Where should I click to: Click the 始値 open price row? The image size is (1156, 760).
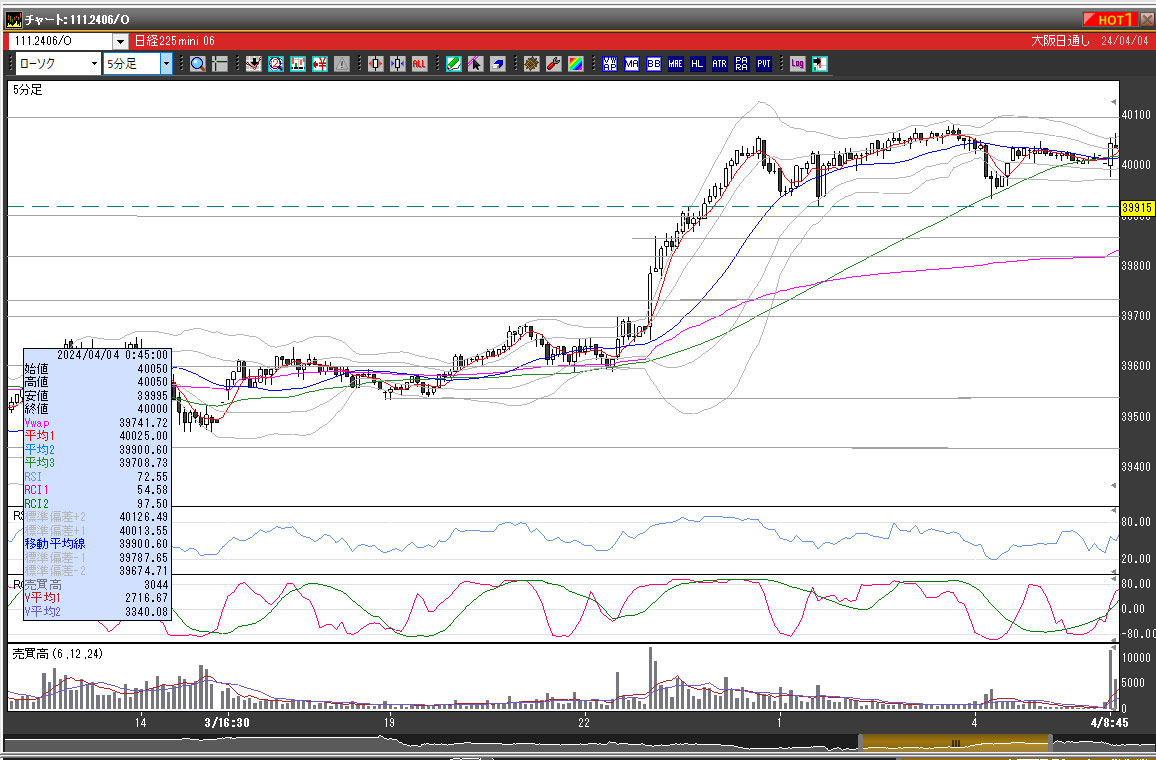tap(97, 369)
